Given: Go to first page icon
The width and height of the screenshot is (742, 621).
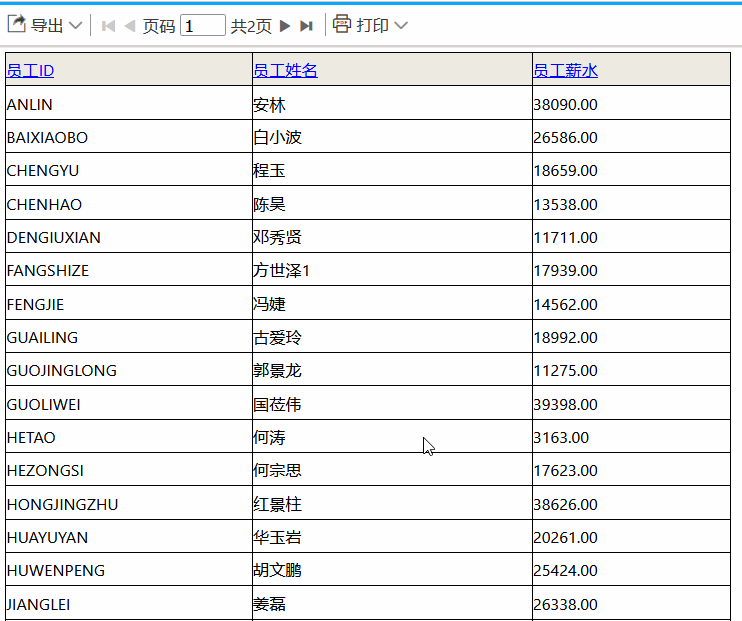Looking at the screenshot, I should [x=108, y=26].
